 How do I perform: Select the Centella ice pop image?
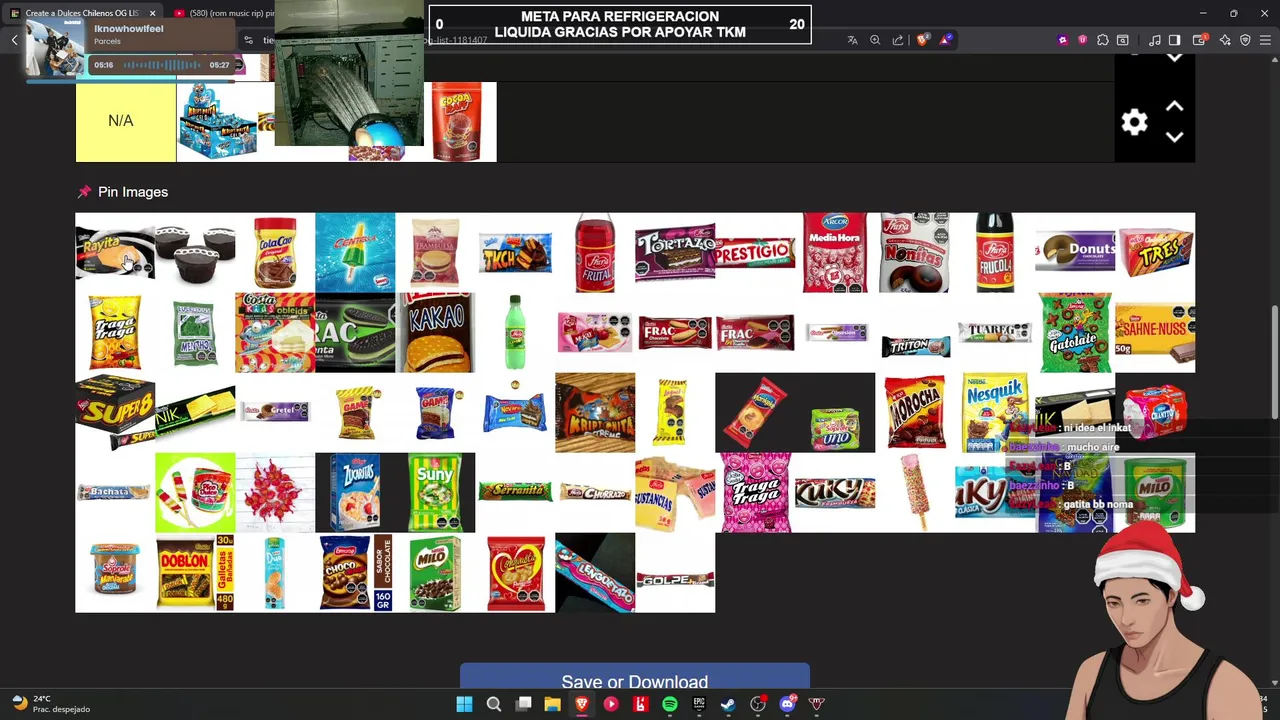(355, 252)
